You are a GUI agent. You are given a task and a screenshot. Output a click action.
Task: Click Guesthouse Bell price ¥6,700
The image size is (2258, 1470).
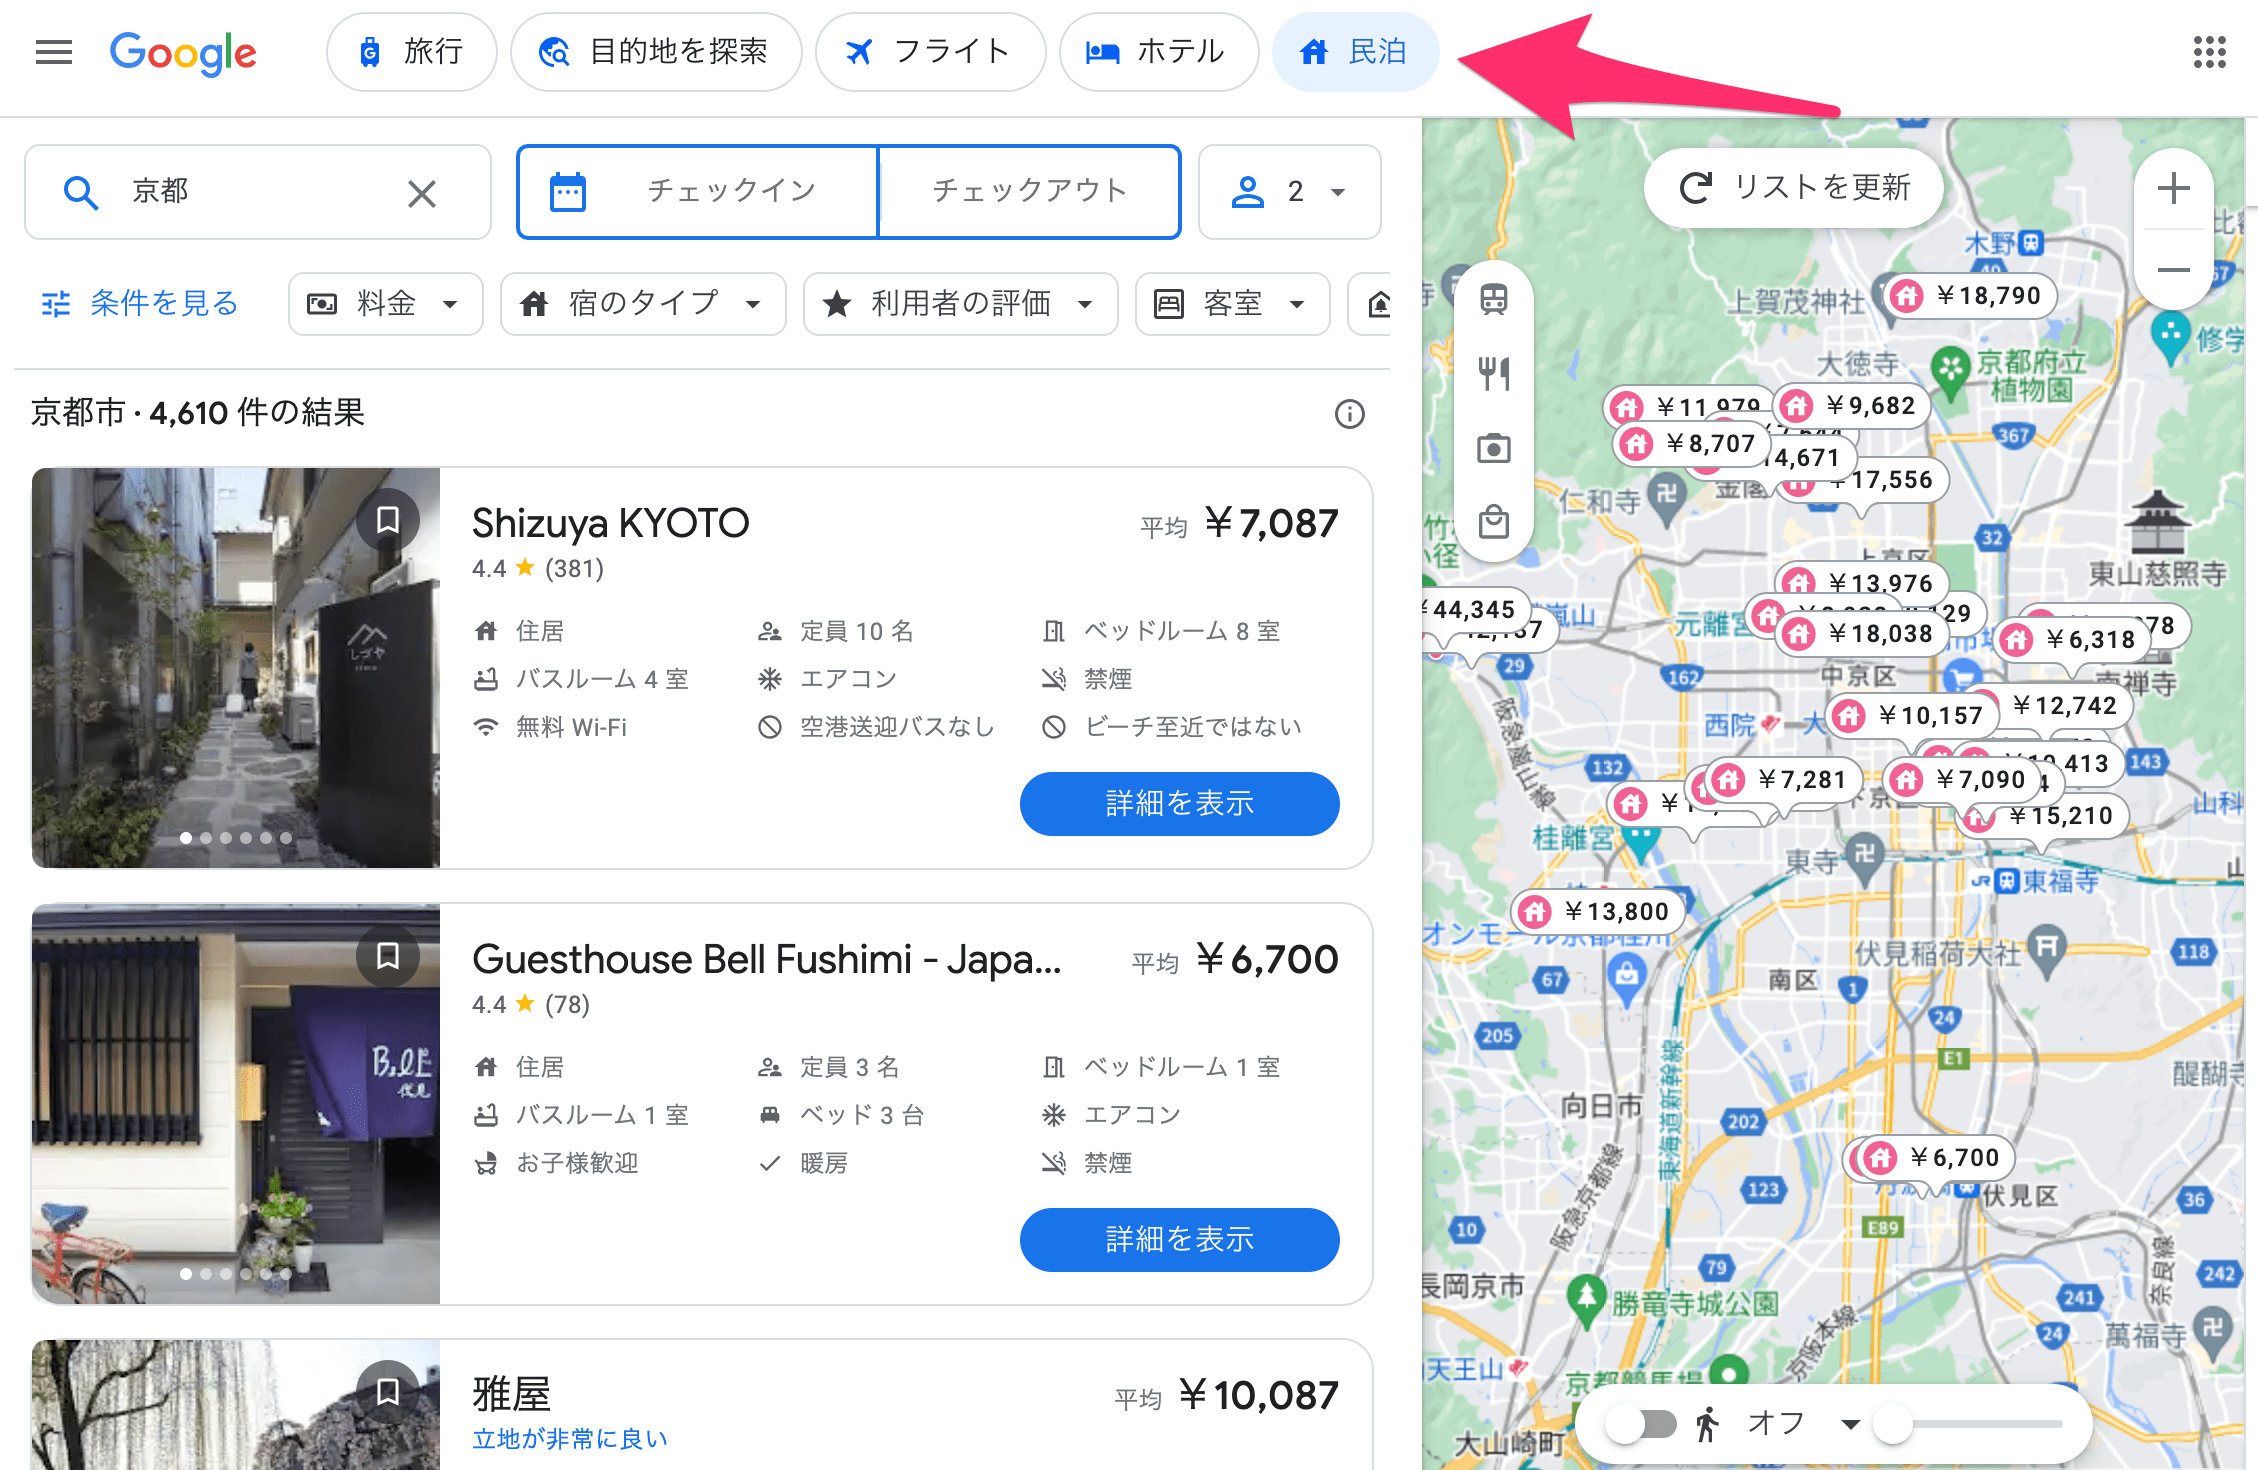[1267, 960]
